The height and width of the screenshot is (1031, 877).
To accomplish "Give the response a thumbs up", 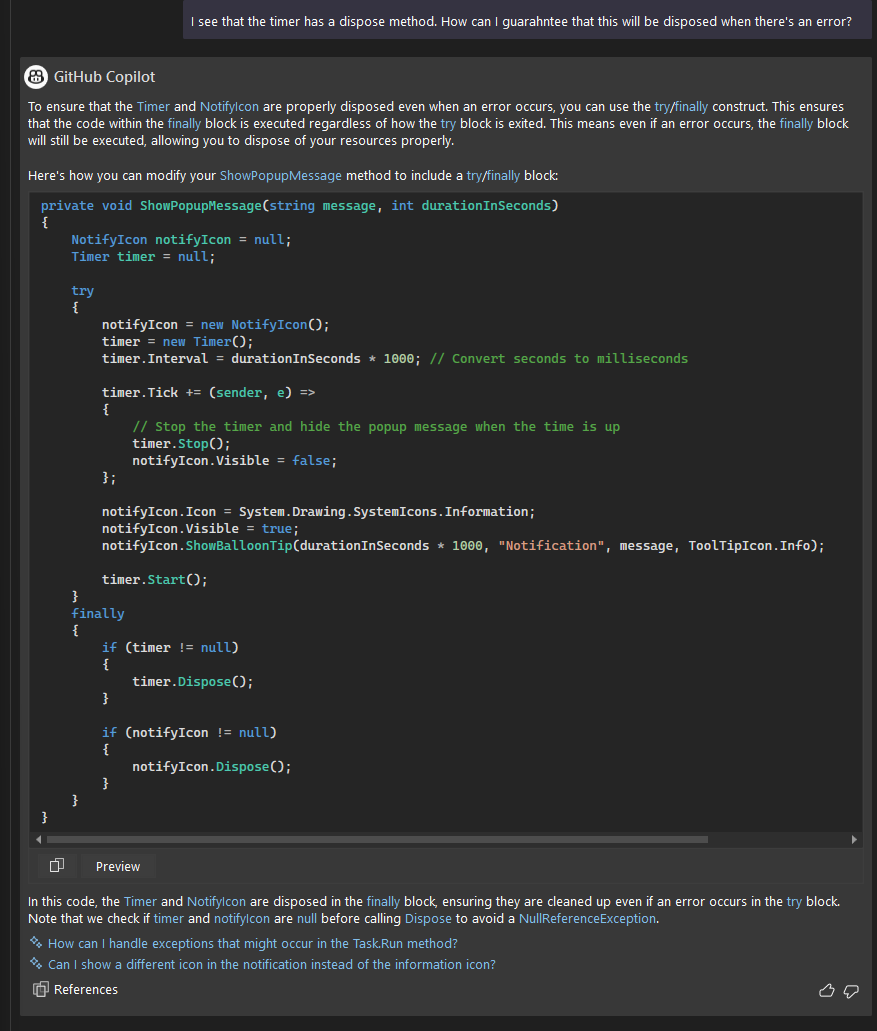I will coord(826,990).
